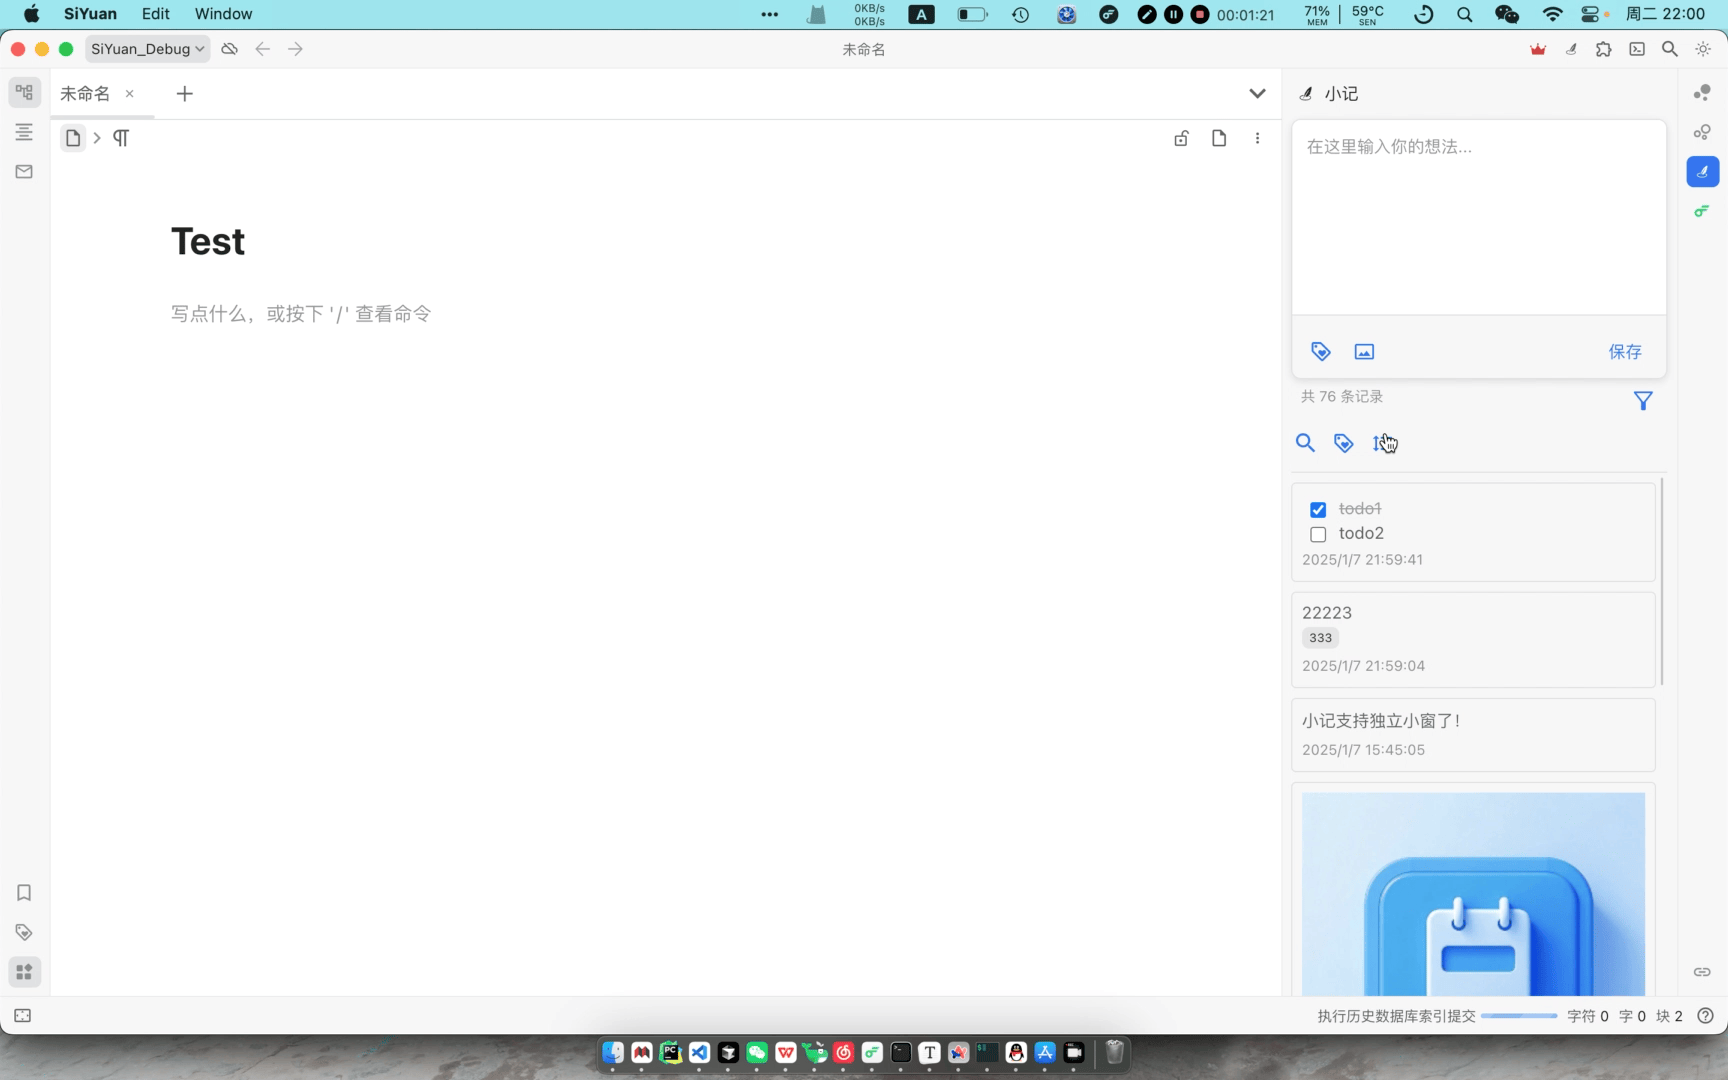Open the document tree panel in left sidebar
The image size is (1728, 1080).
24,92
